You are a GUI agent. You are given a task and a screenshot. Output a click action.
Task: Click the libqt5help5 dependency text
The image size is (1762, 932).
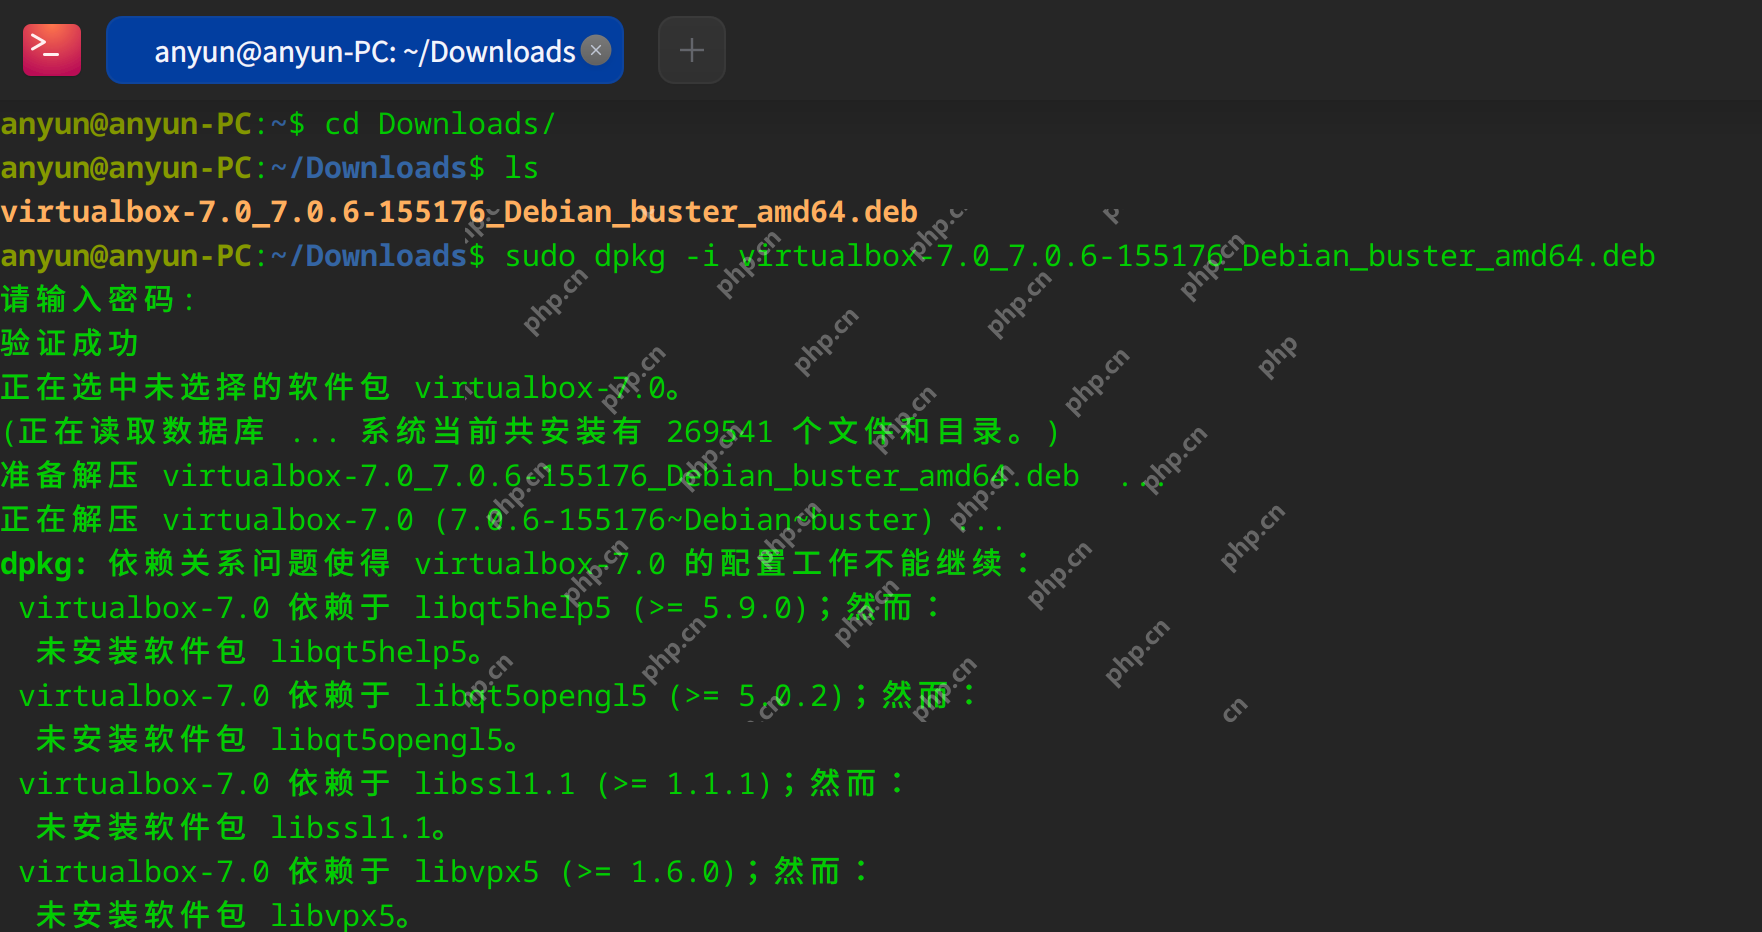pyautogui.click(x=513, y=607)
